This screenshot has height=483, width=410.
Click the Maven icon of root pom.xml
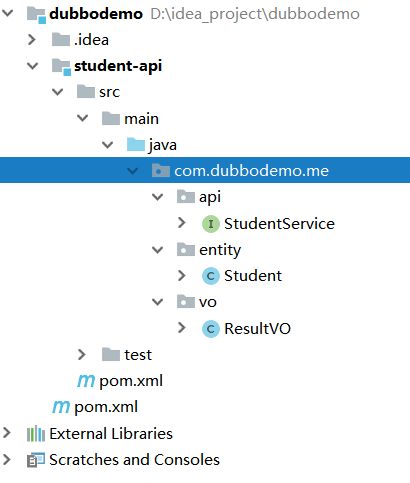[61, 407]
